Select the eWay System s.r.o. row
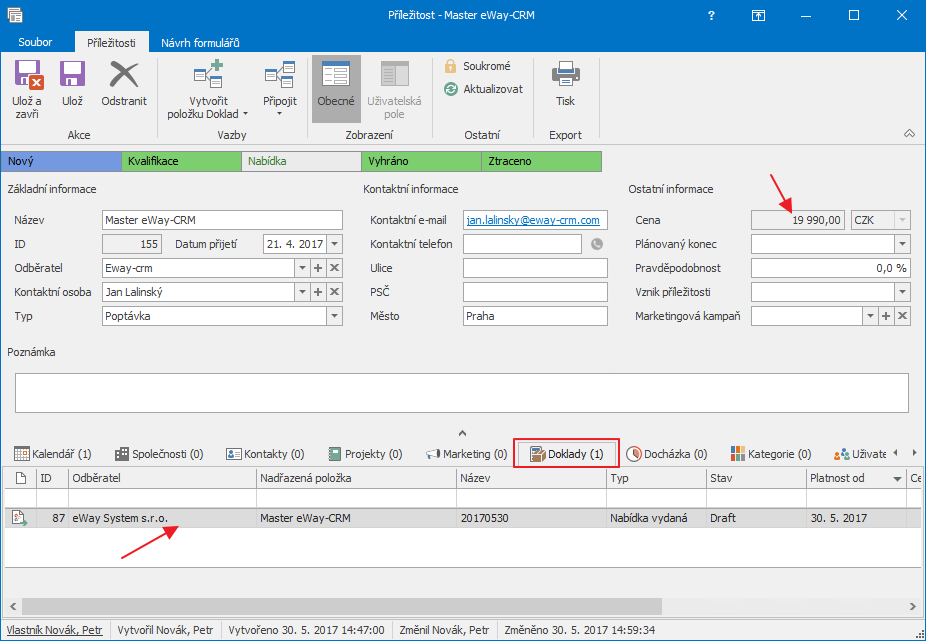This screenshot has height=641, width=926. [x=463, y=518]
